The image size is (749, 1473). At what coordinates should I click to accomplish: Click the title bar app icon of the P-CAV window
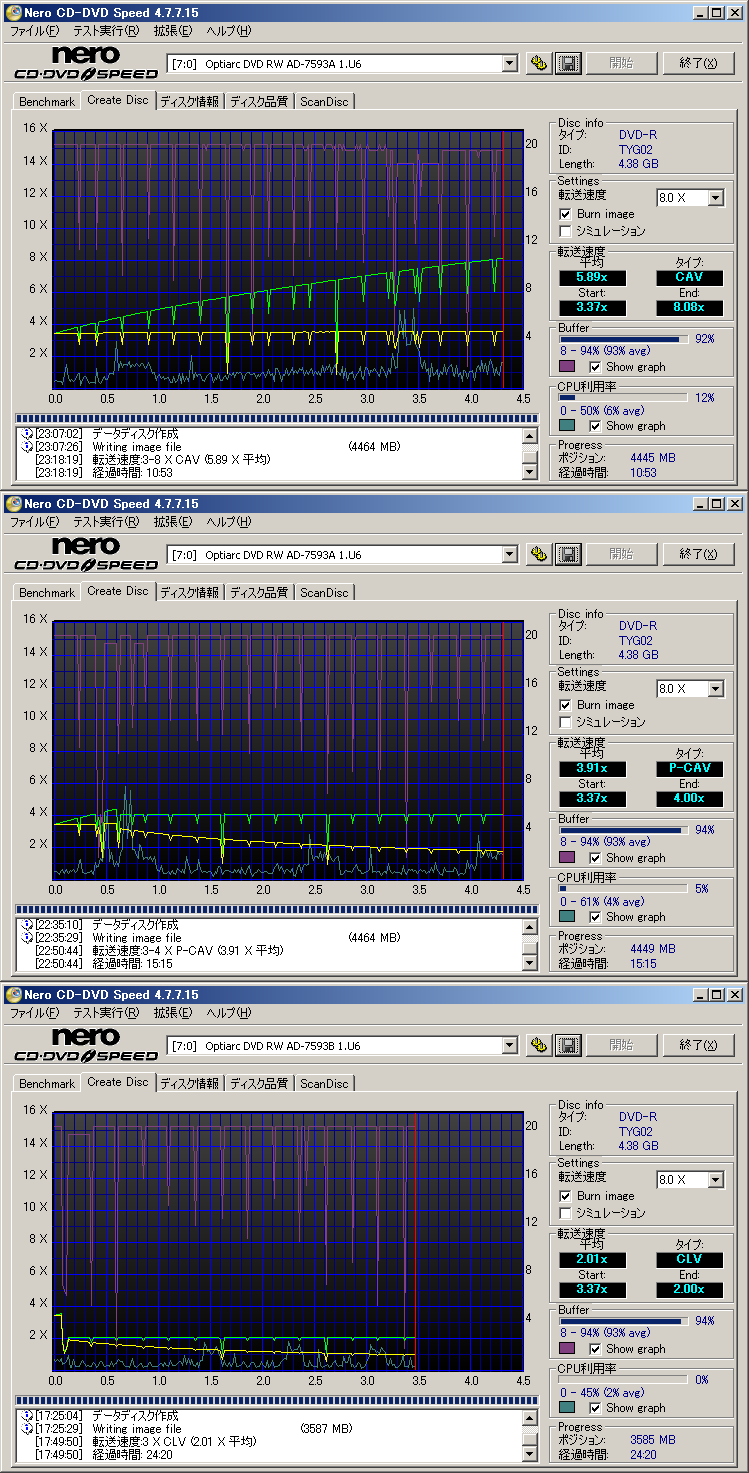pos(13,504)
